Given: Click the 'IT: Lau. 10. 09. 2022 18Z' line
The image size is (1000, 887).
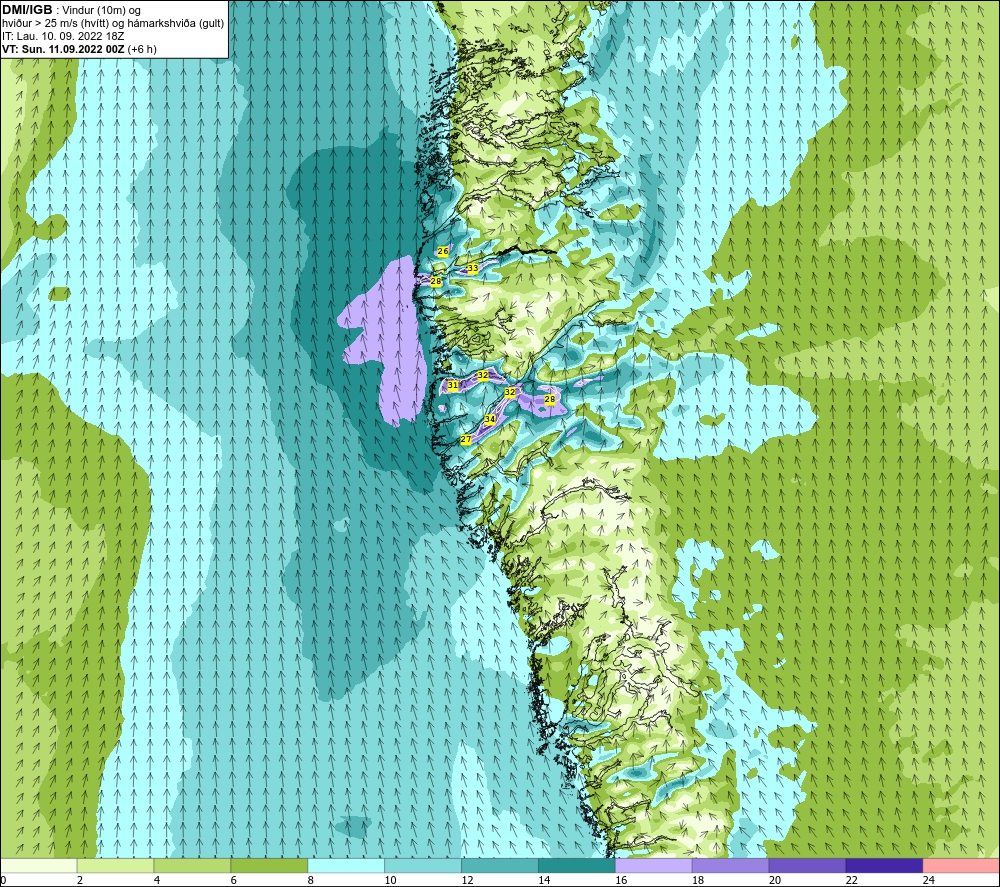Looking at the screenshot, I should pyautogui.click(x=63, y=36).
